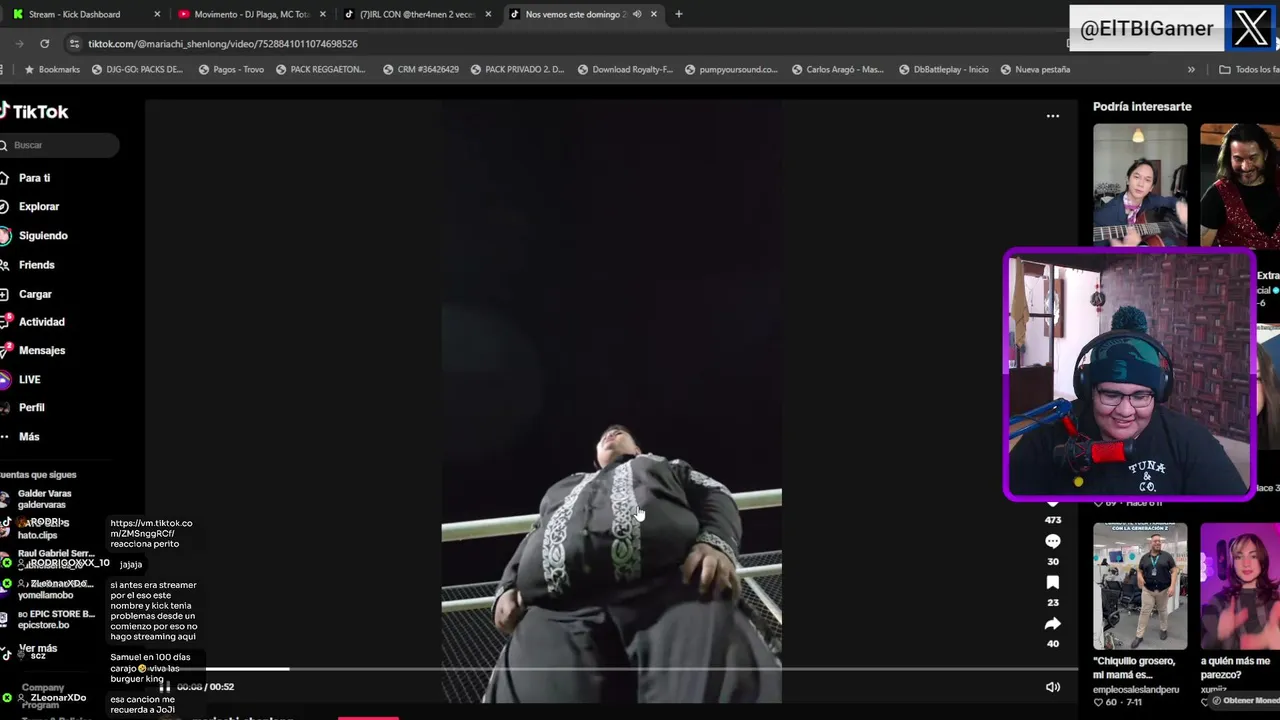
Task: Open the Mensajes inbox
Action: point(33,350)
